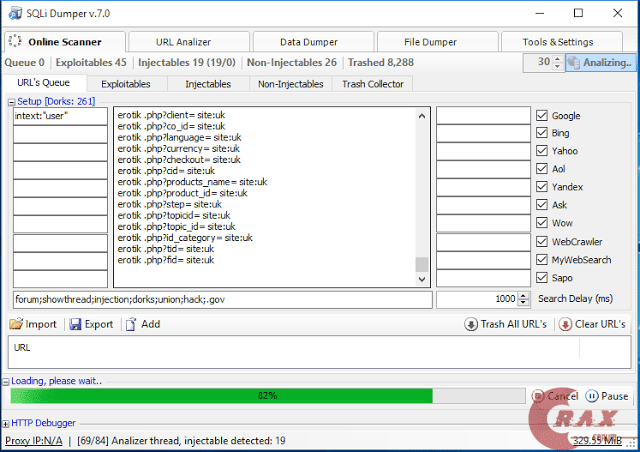Viewport: 640px width, 452px height.
Task: Click the Export floppy disk button
Action: [91, 324]
